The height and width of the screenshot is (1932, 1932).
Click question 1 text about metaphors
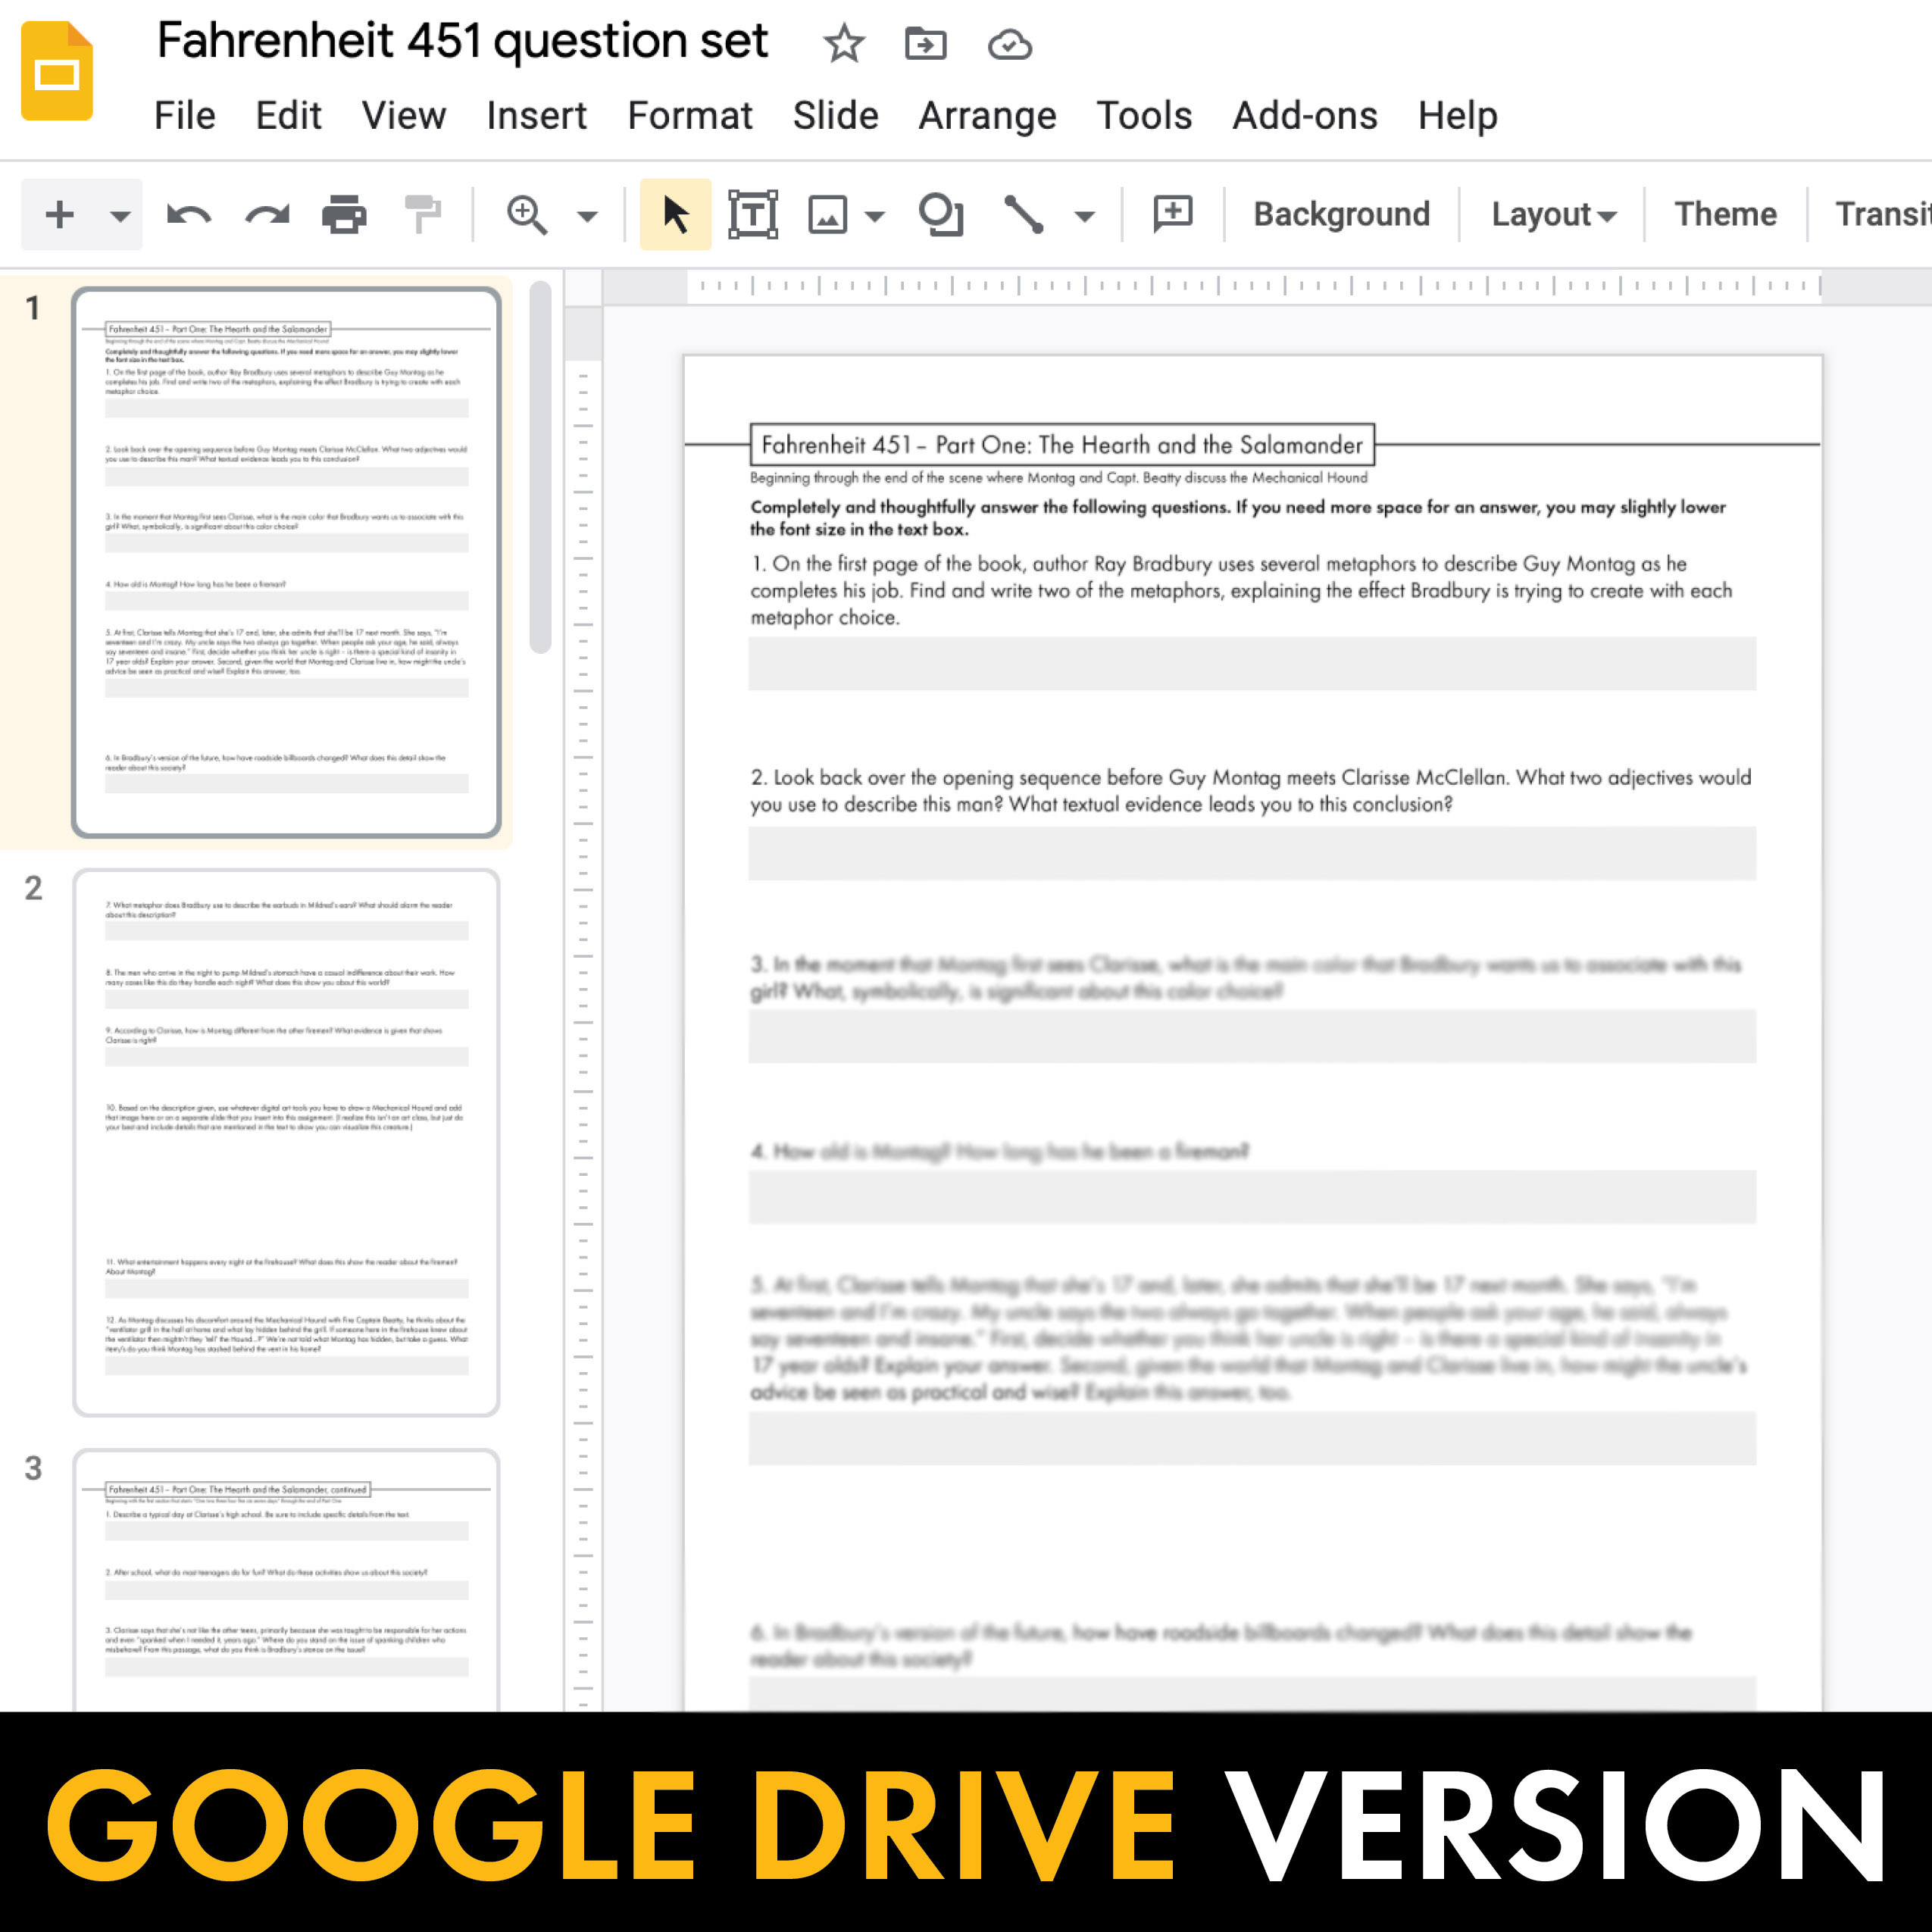(1241, 590)
